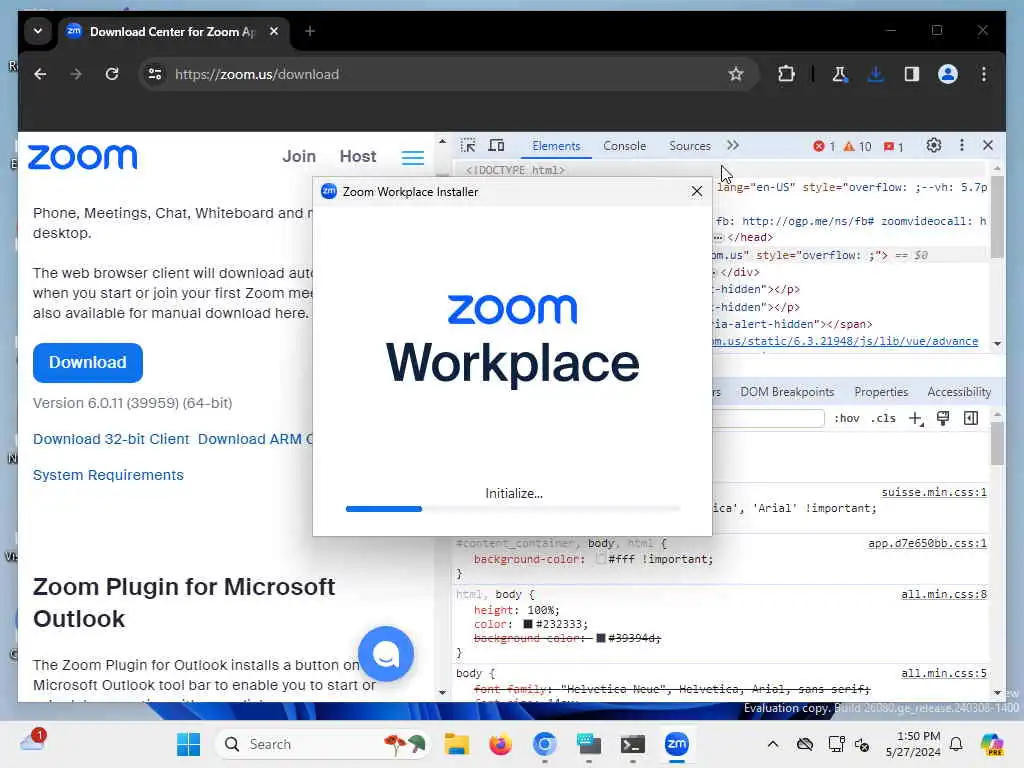Click the taskbar Search box
Viewport: 1024px width, 768px height.
pyautogui.click(x=321, y=744)
